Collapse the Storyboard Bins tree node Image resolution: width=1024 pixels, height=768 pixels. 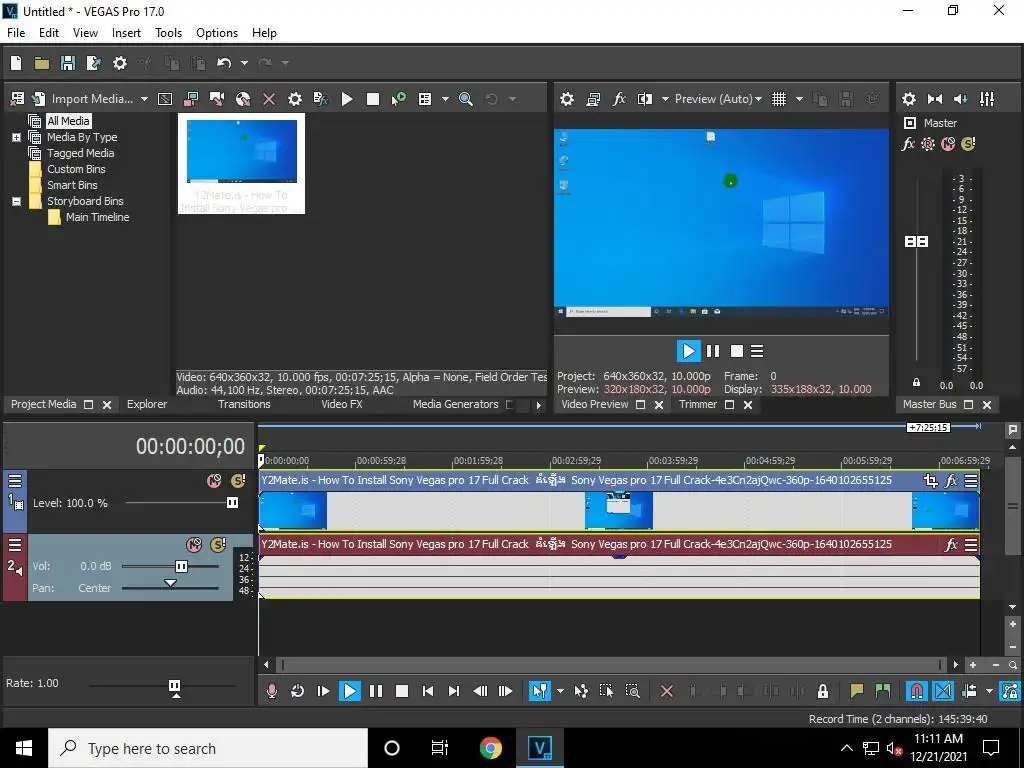[x=16, y=201]
